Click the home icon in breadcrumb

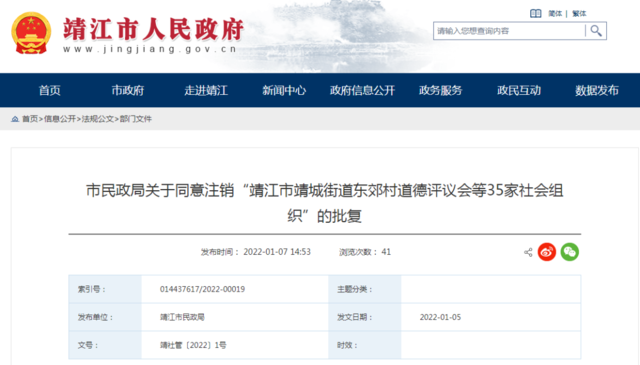(15, 119)
